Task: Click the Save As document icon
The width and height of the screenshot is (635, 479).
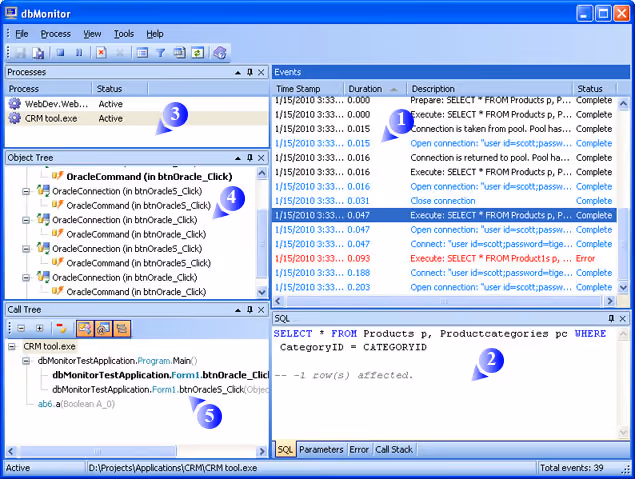Action: pyautogui.click(x=38, y=53)
